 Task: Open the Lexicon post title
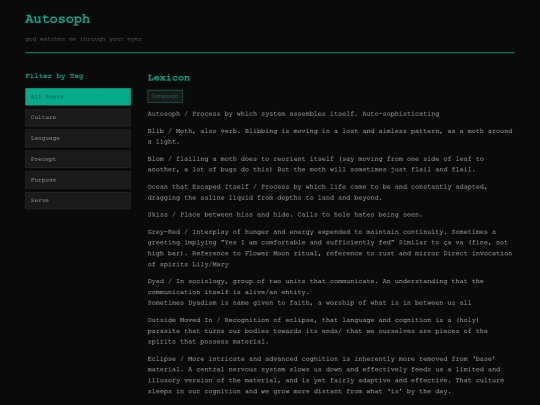(x=169, y=78)
